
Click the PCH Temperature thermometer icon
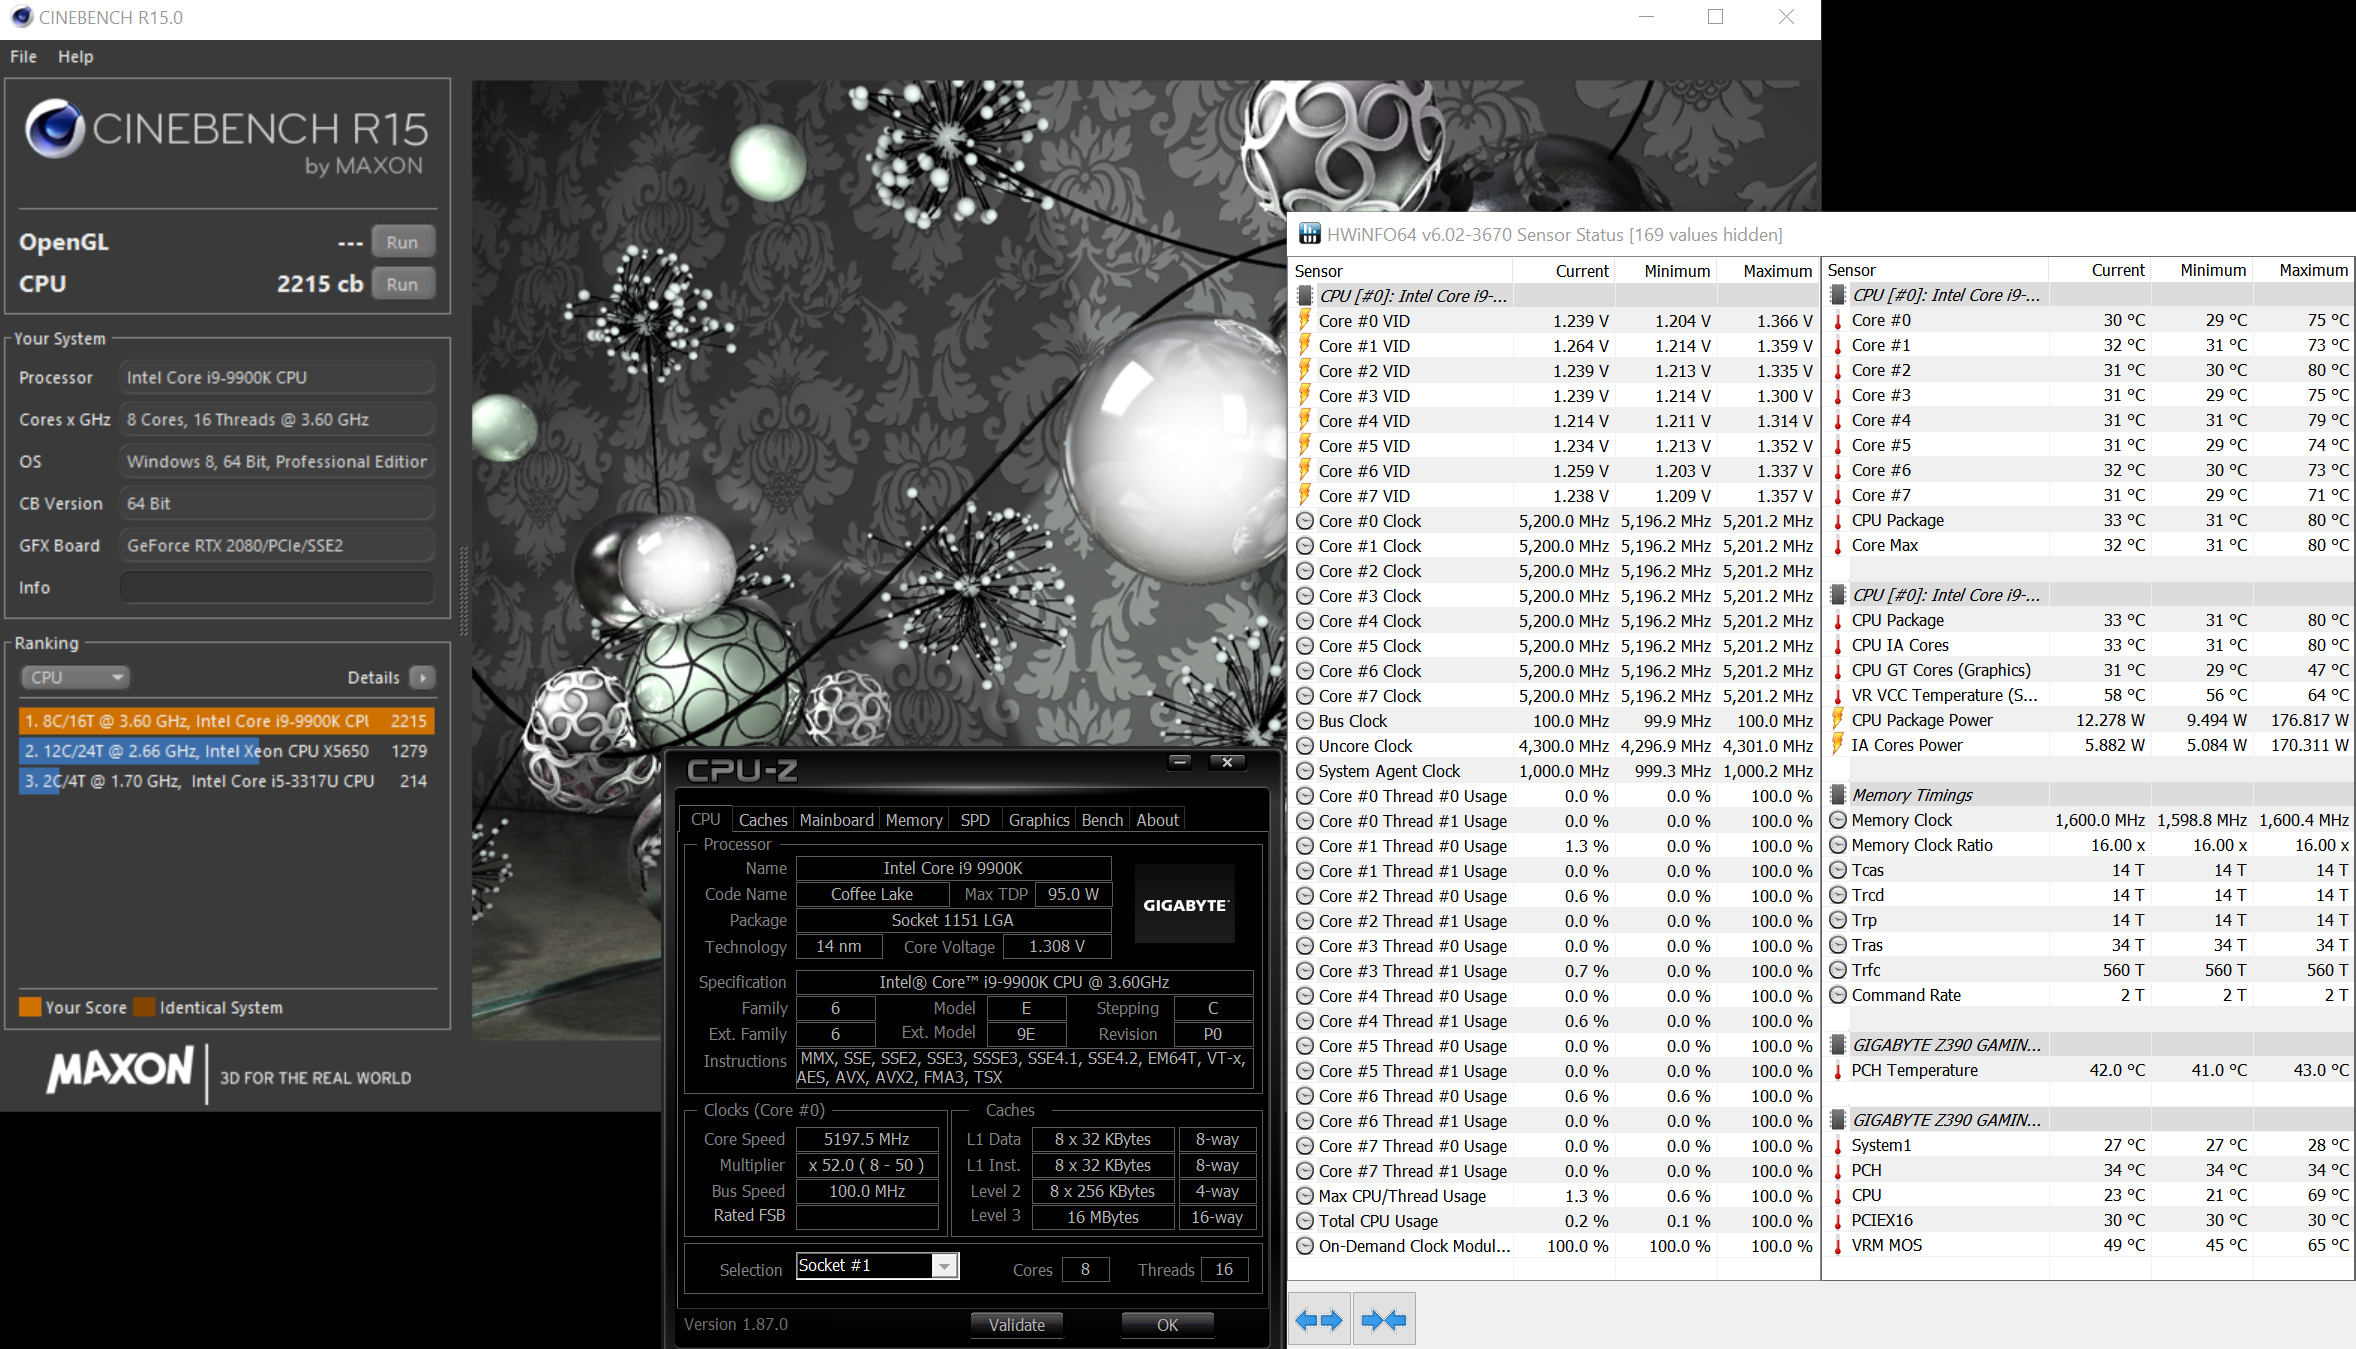point(1838,1070)
